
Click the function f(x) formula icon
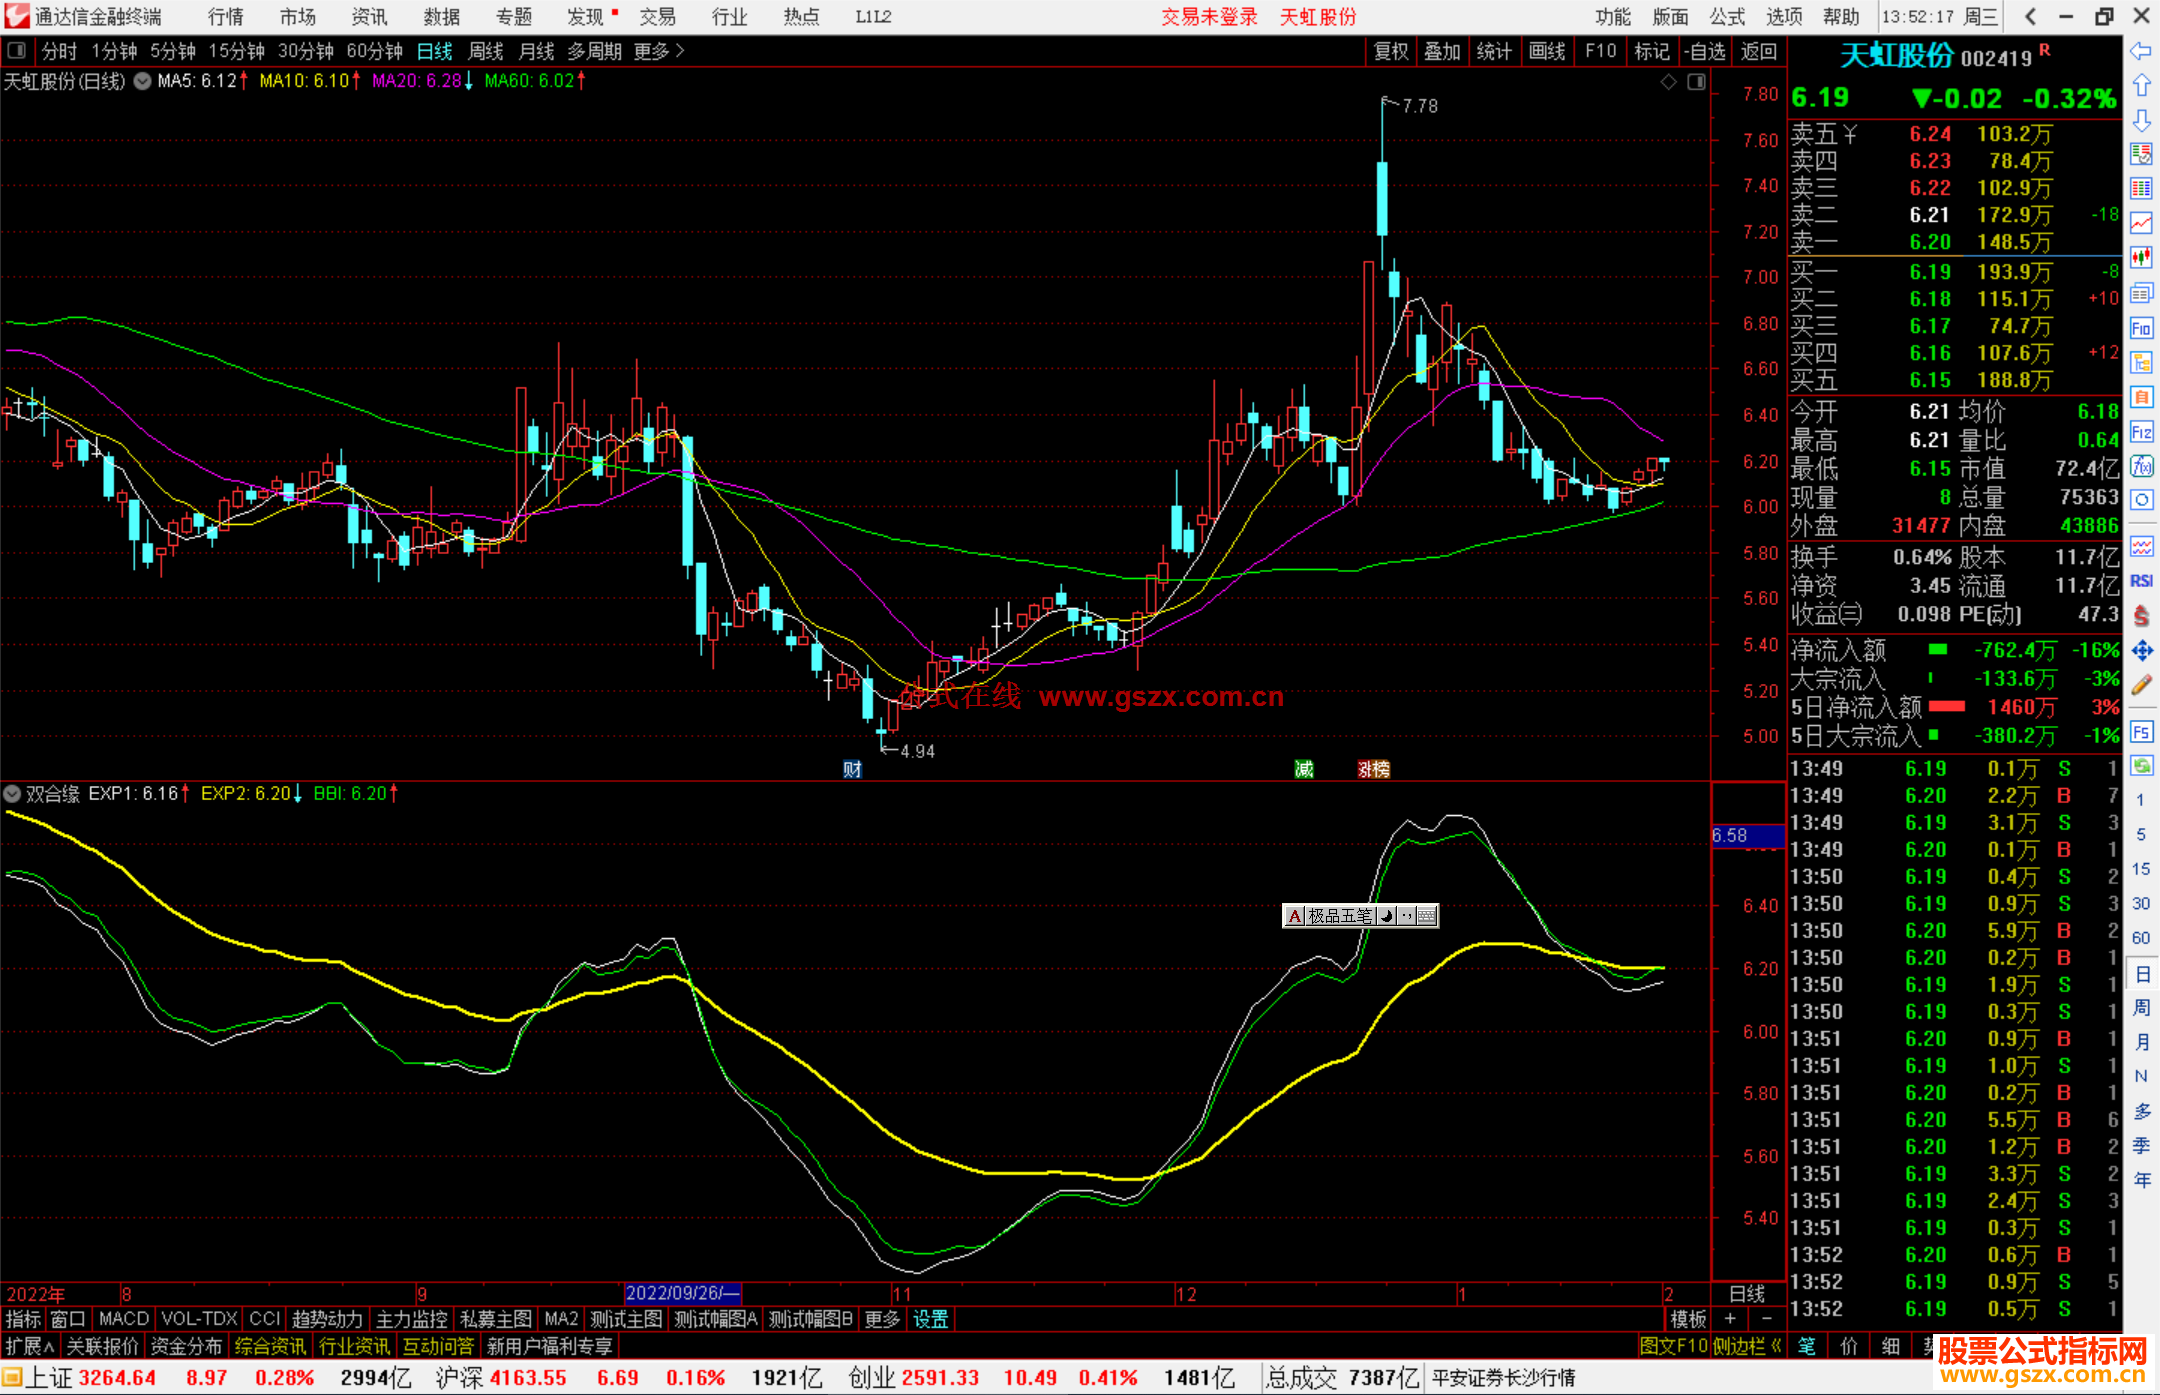2141,466
